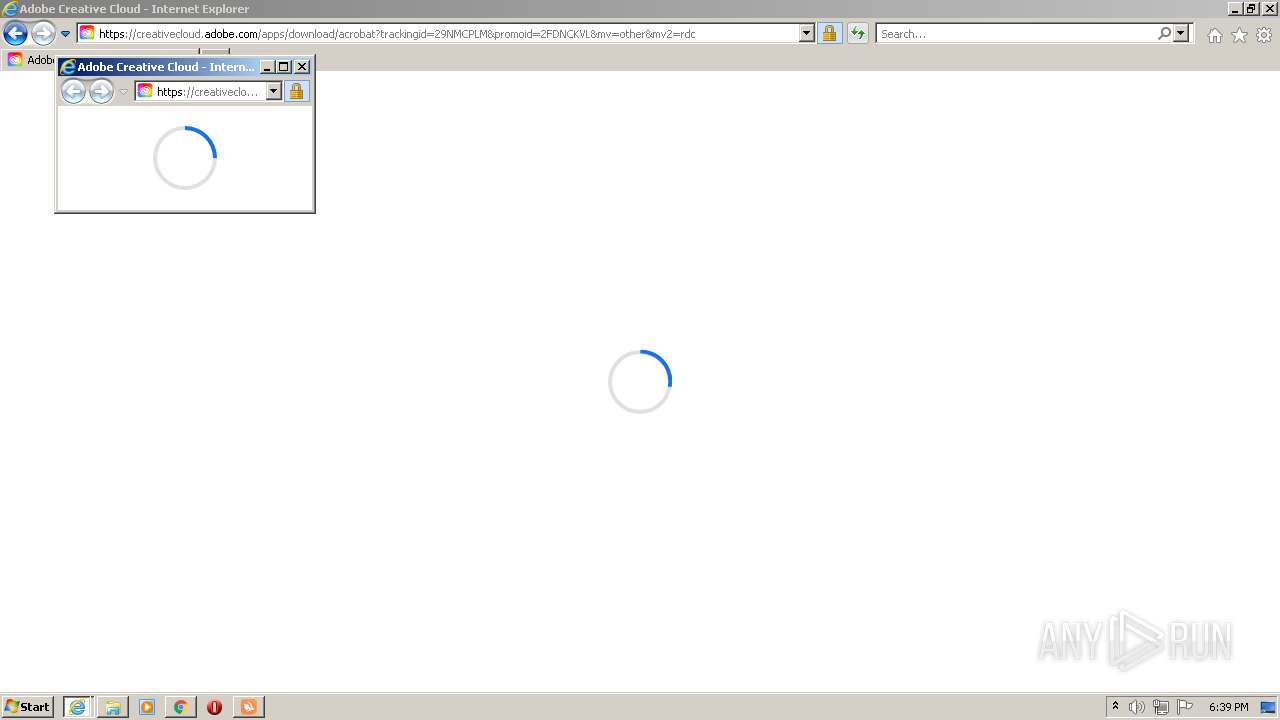Minimize the main Internet Explorer window
Viewport: 1280px width, 720px height.
tap(1236, 8)
